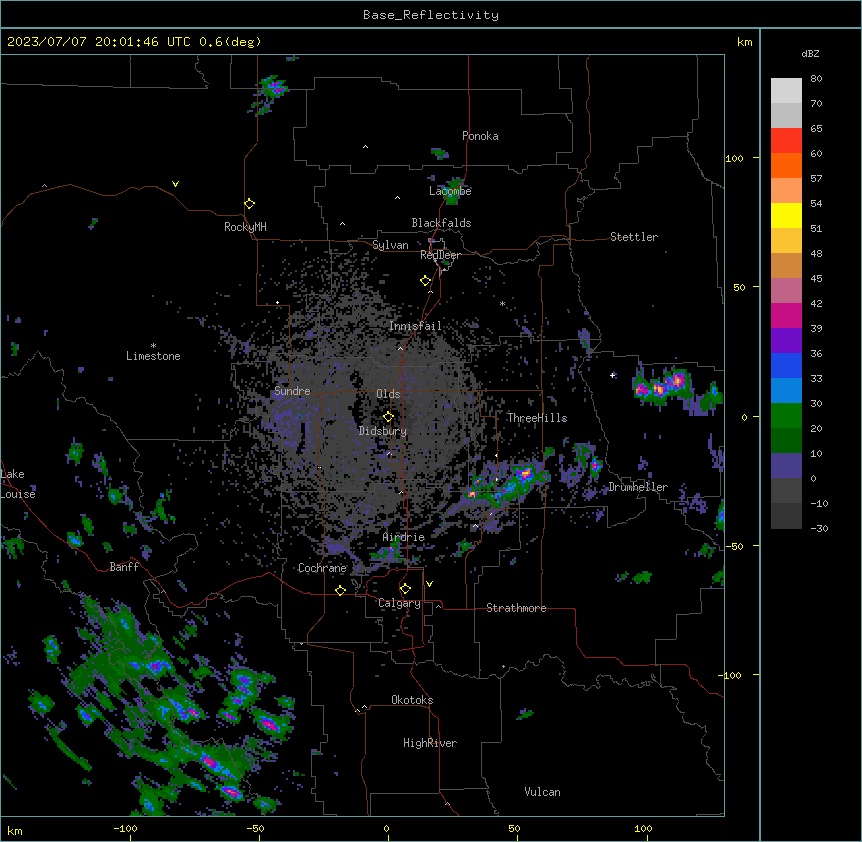Click the RockyMH label
The height and width of the screenshot is (842, 862).
pyautogui.click(x=245, y=227)
